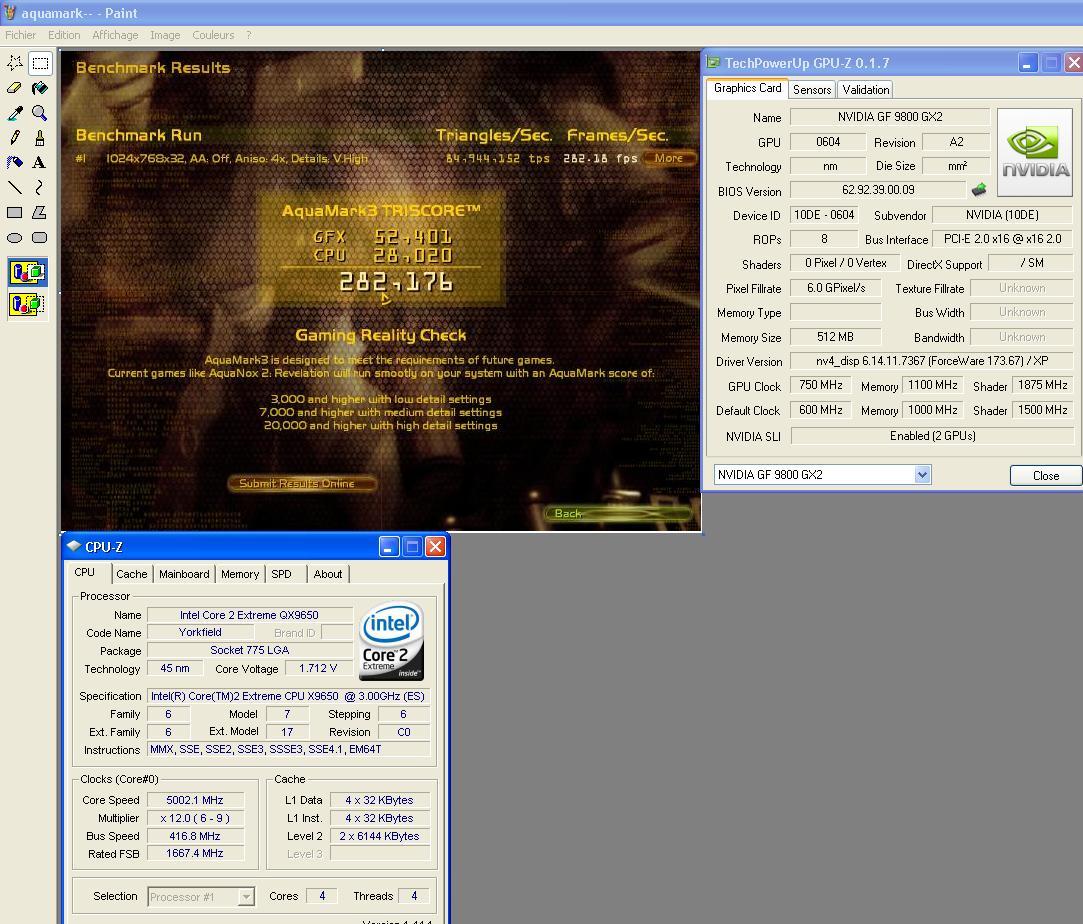Viewport: 1083px width, 924px height.
Task: Pick the Line tool in Paint
Action: click(x=15, y=188)
